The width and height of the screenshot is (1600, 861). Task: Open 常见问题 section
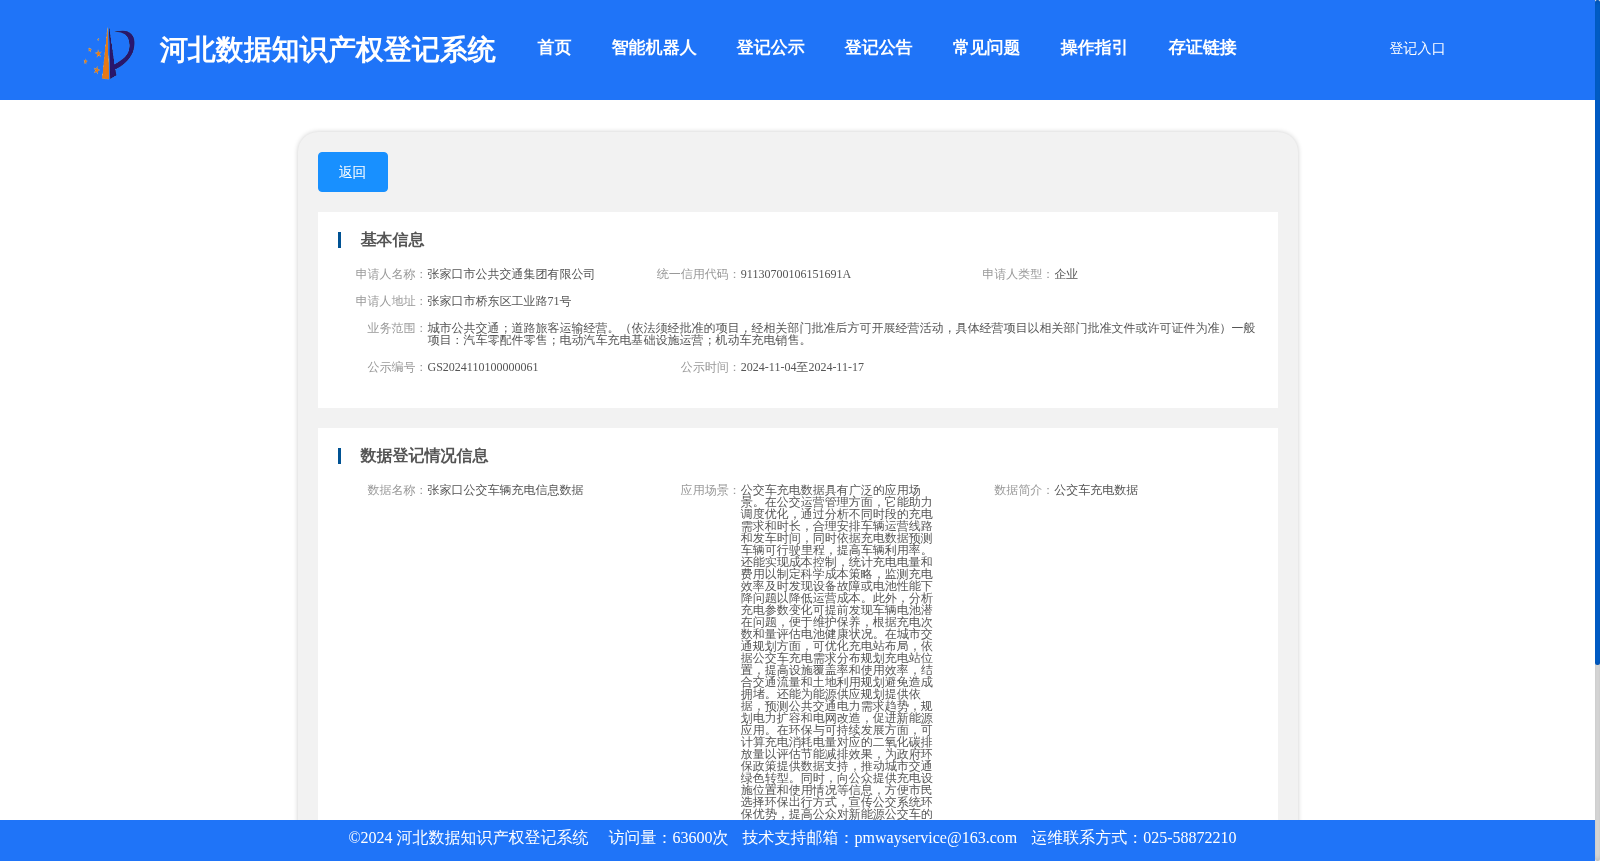[x=986, y=48]
